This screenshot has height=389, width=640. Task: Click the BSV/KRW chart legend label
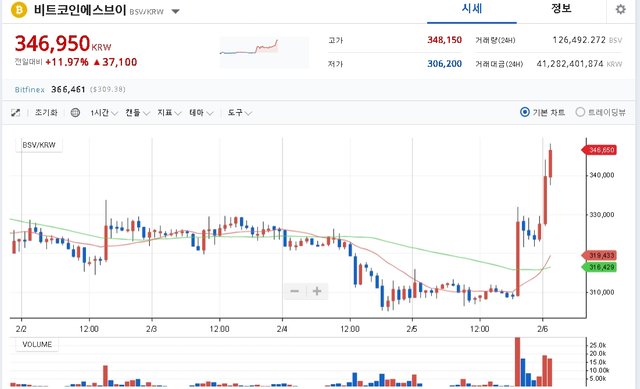pos(39,145)
